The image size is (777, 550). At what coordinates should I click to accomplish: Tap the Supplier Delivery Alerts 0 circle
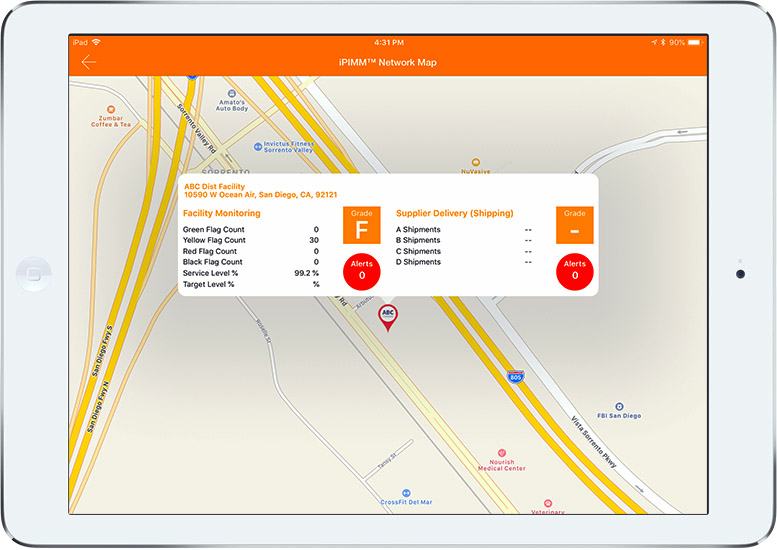(575, 272)
